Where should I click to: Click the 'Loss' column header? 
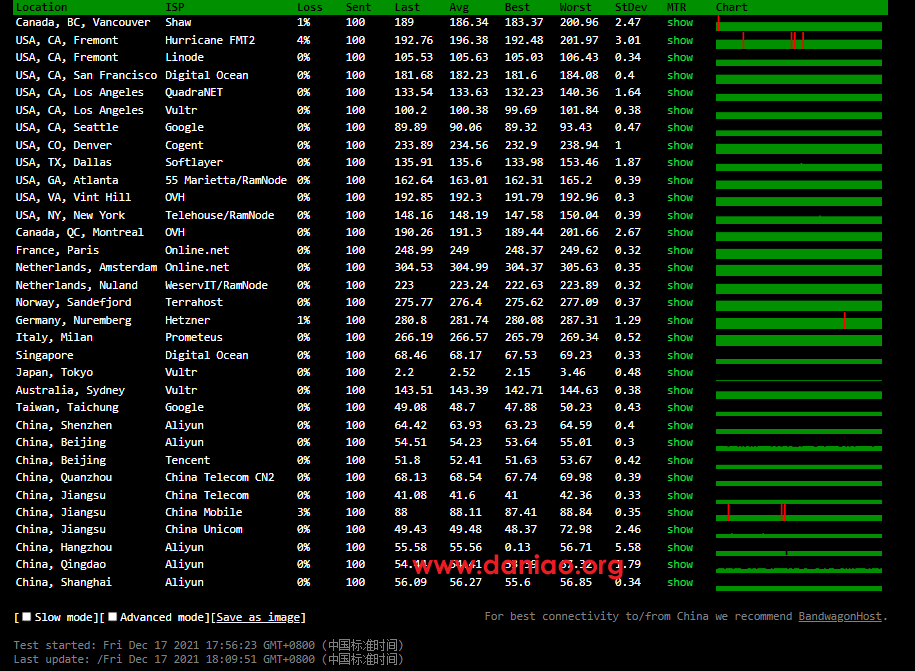[x=309, y=7]
